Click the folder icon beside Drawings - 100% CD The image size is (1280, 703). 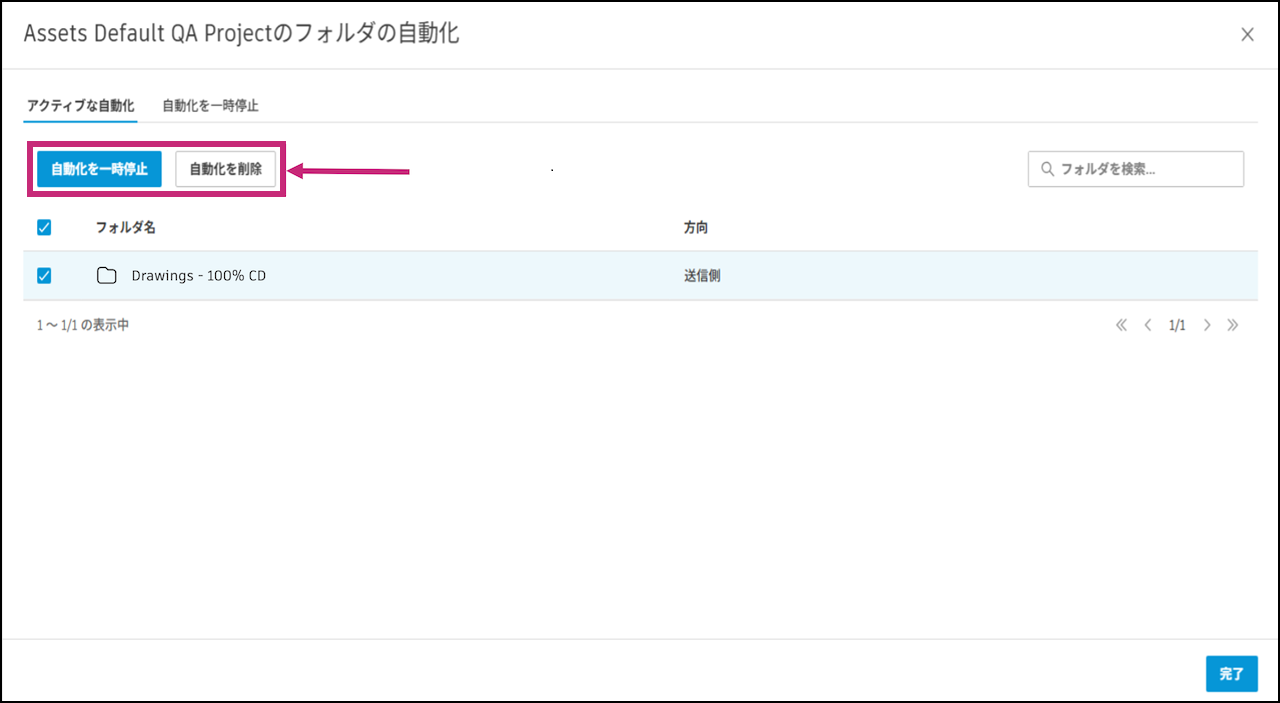[107, 276]
